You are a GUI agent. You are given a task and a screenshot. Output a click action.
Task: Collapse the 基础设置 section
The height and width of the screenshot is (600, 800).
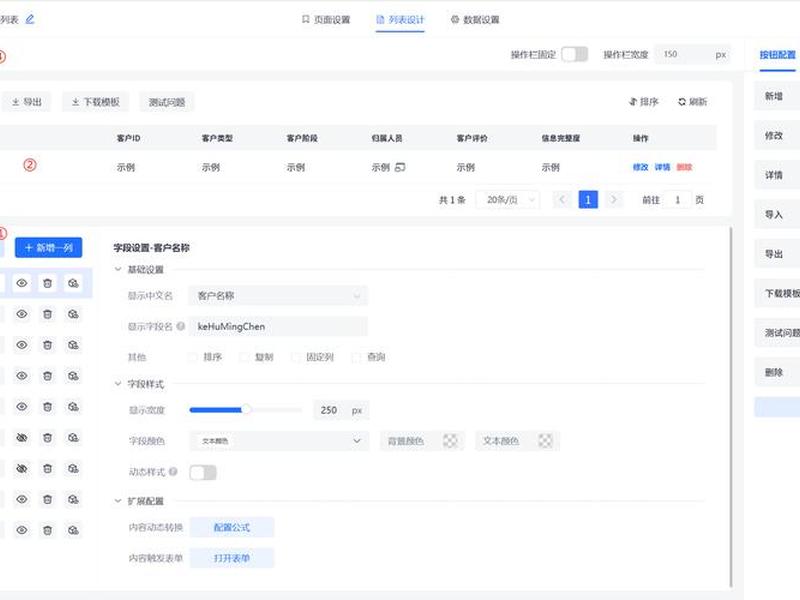pos(118,269)
